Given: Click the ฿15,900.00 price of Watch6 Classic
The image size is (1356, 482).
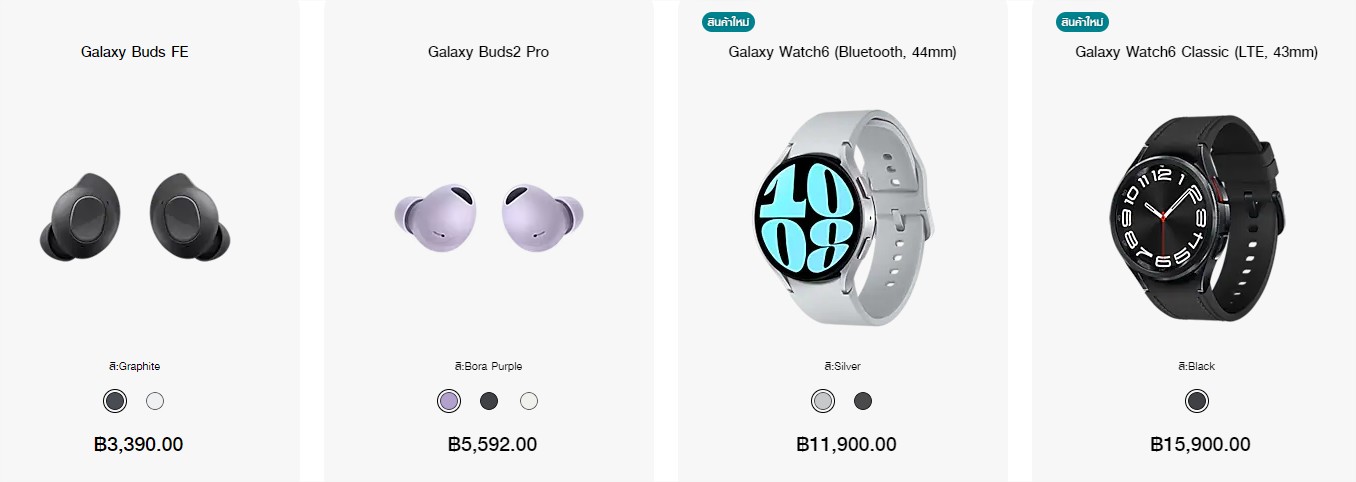Looking at the screenshot, I should pyautogui.click(x=1201, y=445).
